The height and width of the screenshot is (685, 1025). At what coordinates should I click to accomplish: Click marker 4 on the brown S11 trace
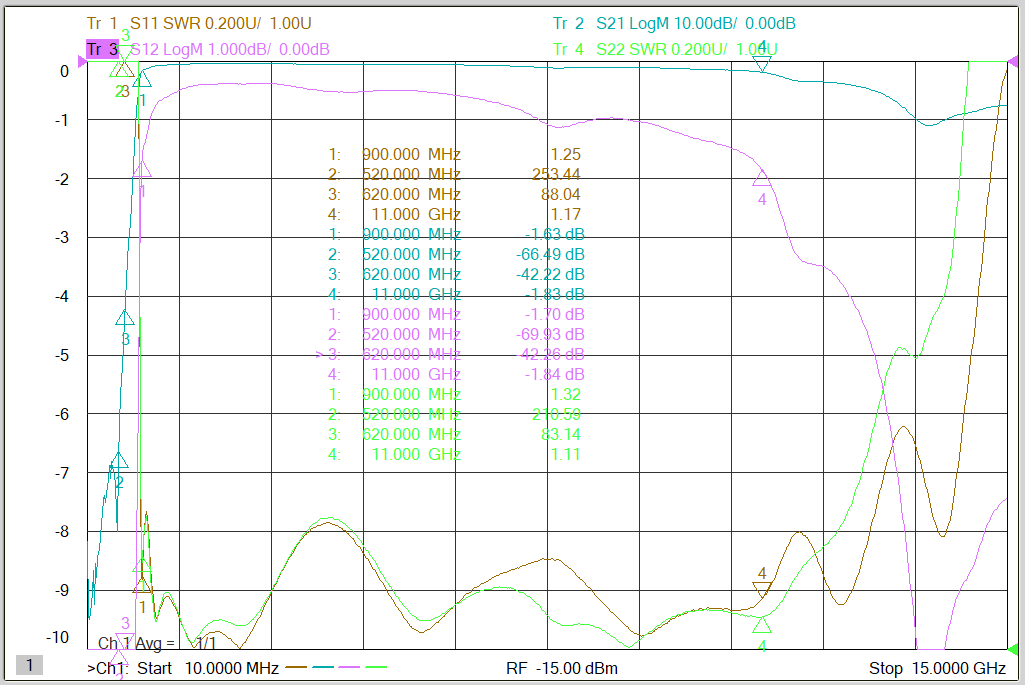[x=762, y=590]
